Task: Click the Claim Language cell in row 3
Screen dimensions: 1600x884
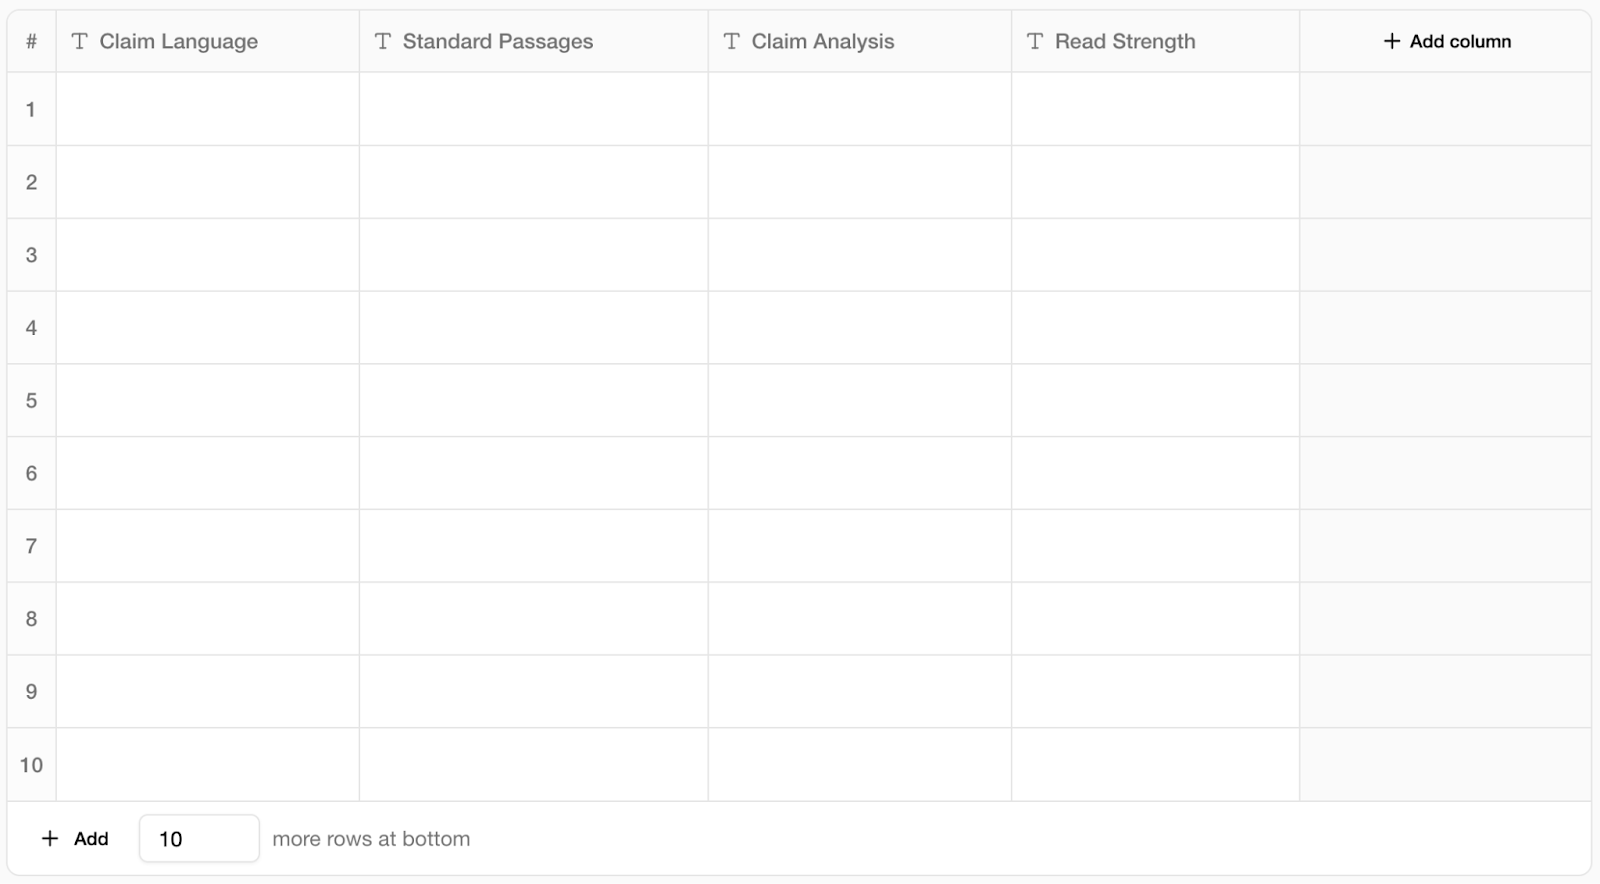Action: pyautogui.click(x=208, y=255)
